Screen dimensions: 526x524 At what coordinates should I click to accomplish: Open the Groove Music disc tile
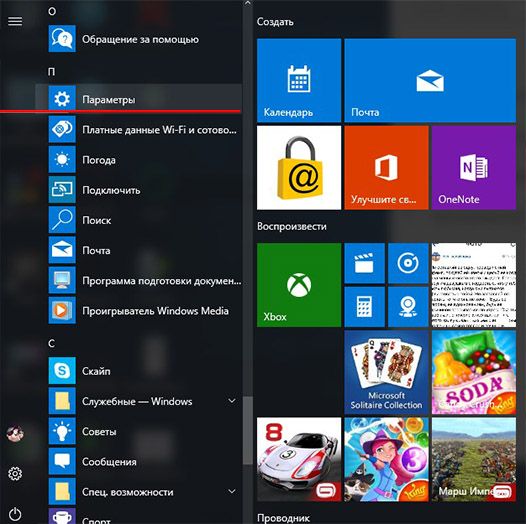(x=408, y=263)
